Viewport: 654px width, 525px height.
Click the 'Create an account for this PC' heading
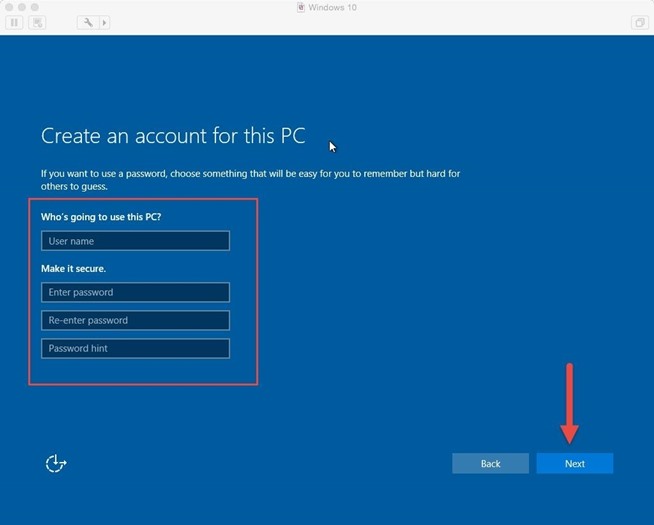173,136
